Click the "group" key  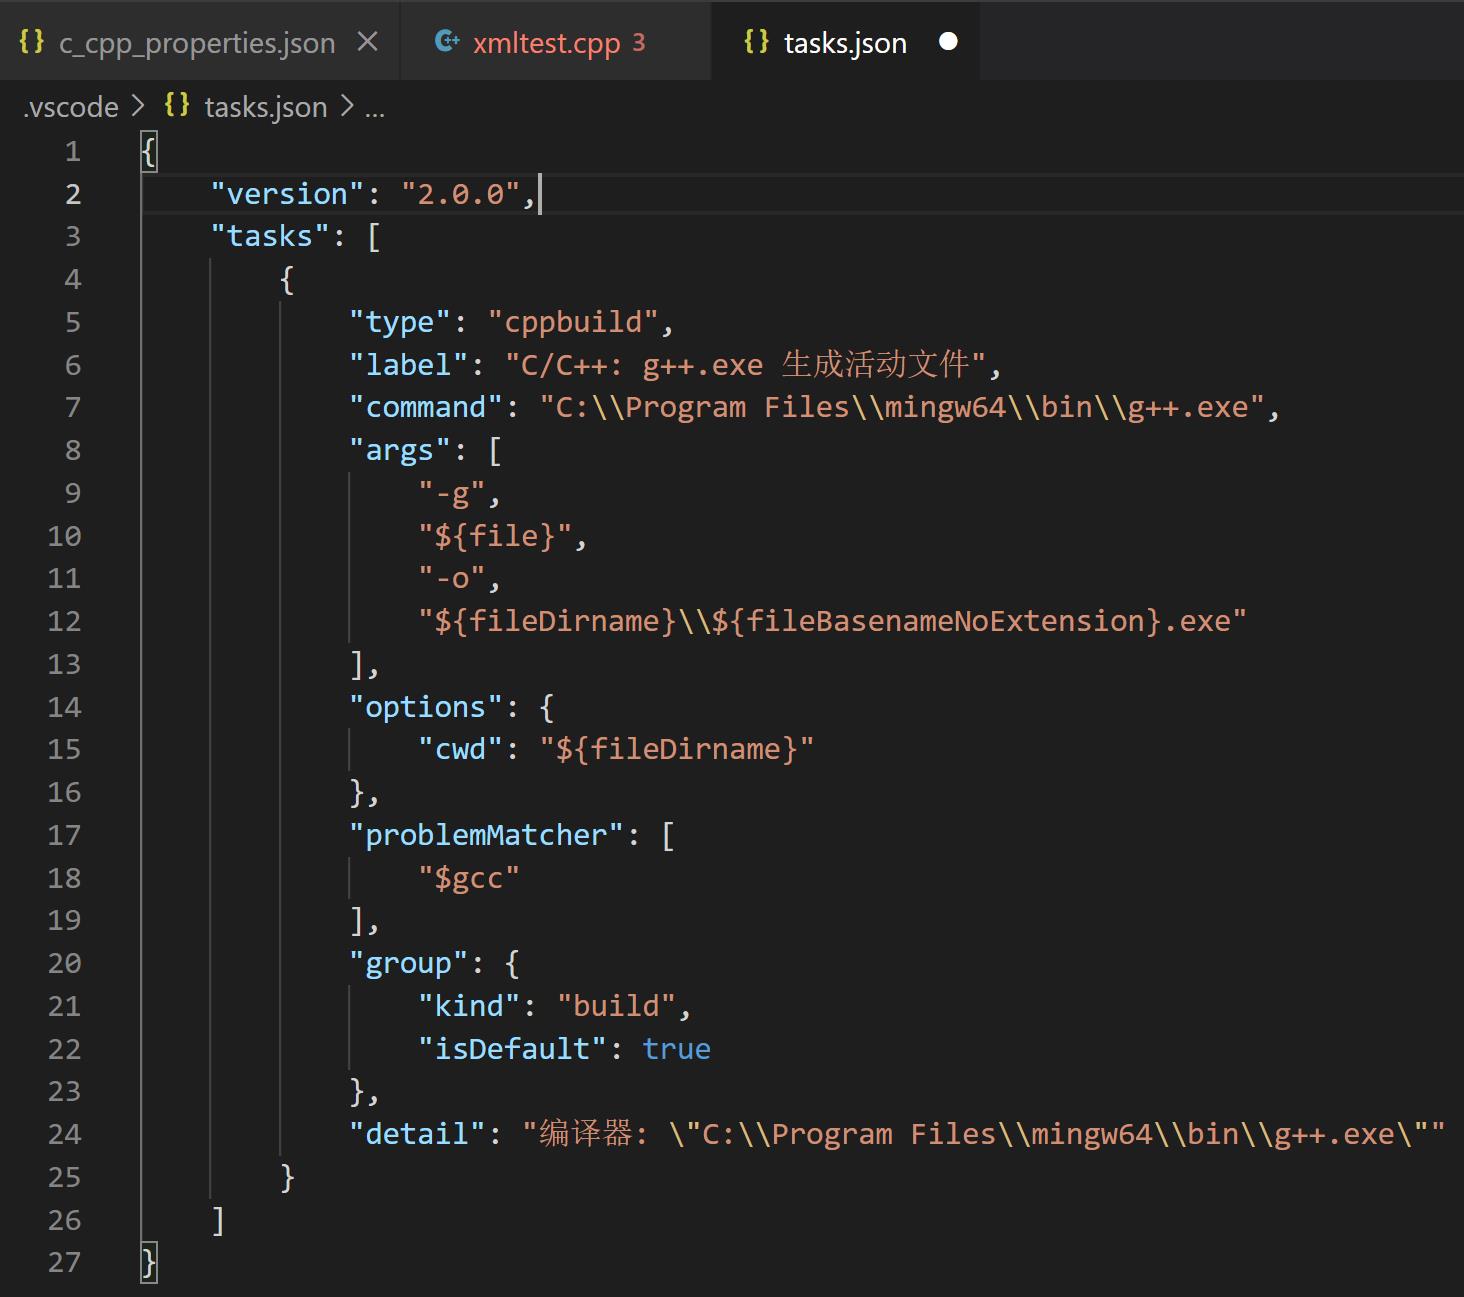(x=409, y=963)
